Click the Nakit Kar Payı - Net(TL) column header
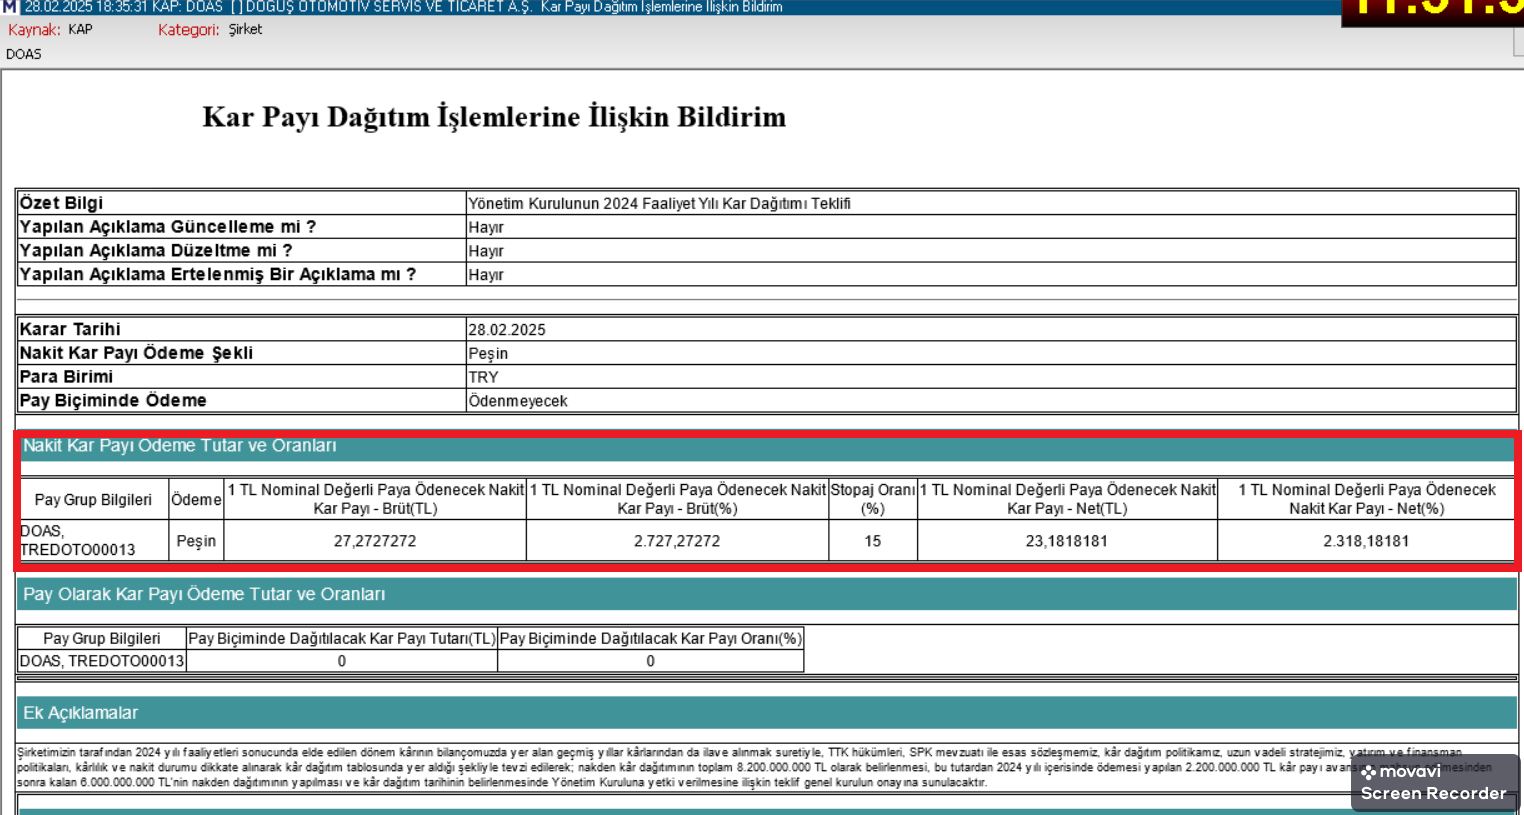 (1067, 499)
